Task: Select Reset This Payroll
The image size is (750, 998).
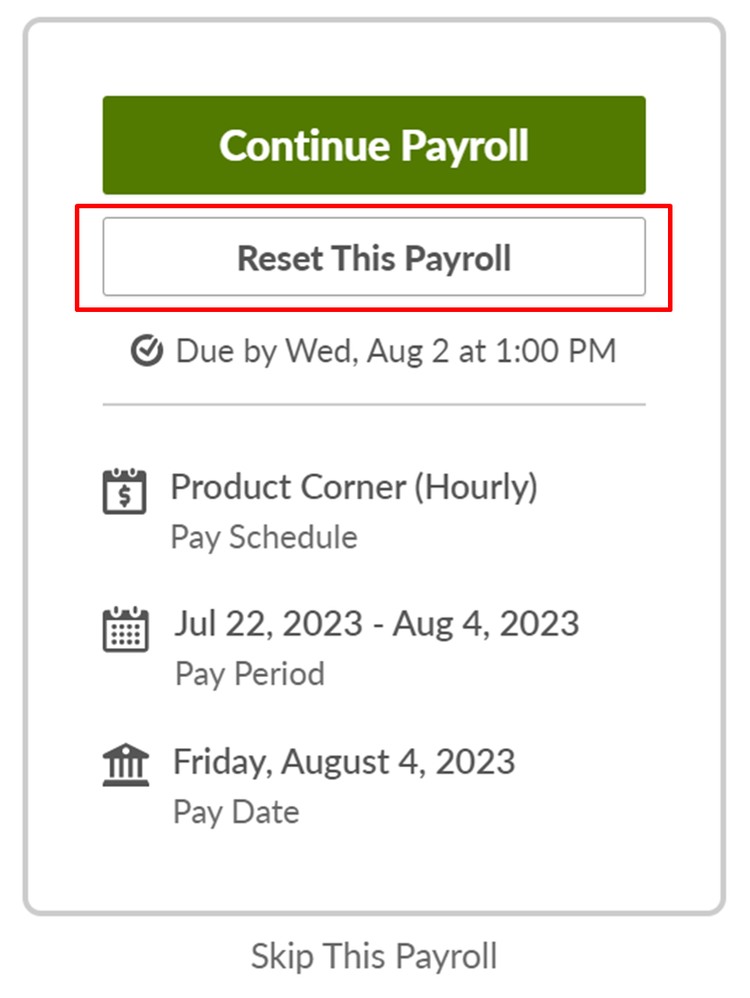Action: tap(374, 257)
